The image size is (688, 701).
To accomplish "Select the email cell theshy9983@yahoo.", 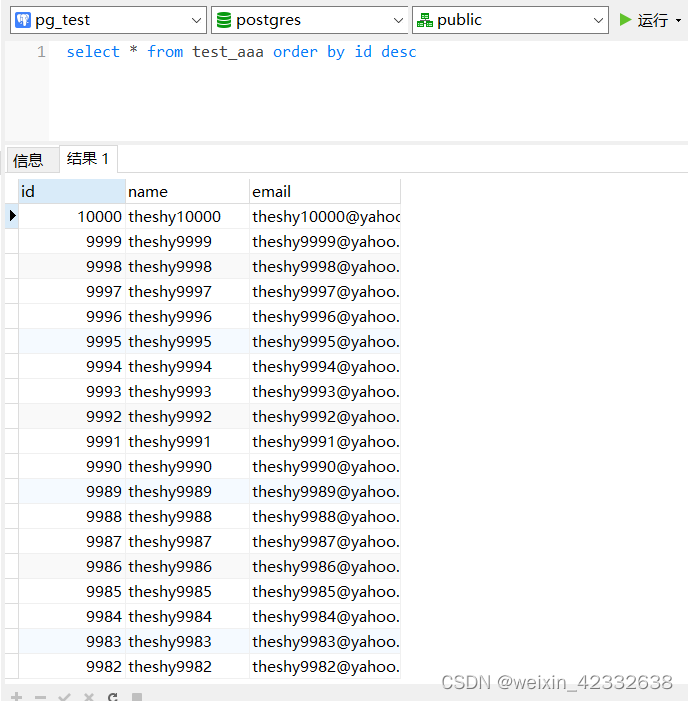I will point(325,642).
